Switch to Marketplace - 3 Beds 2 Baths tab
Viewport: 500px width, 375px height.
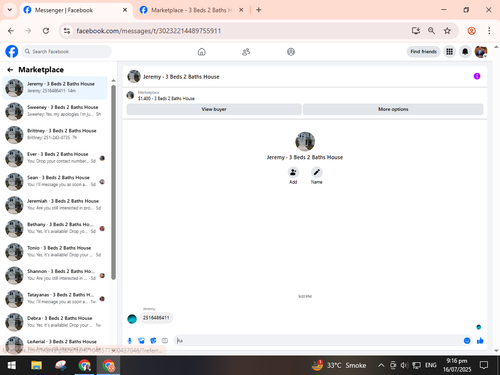tap(192, 10)
